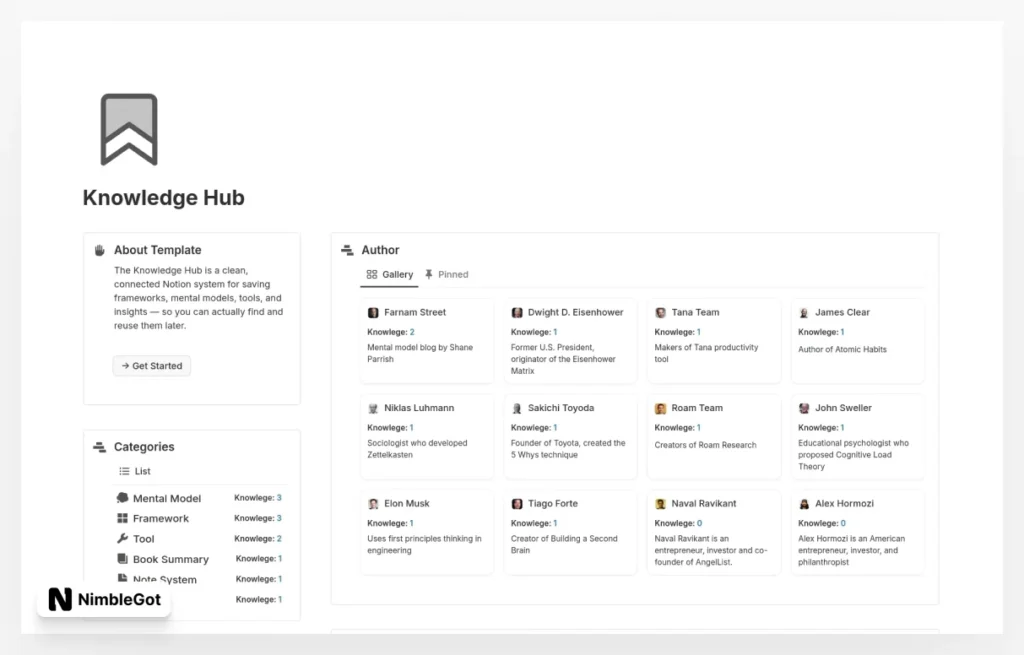This screenshot has width=1024, height=655.
Task: Click the NimbleGot logo badge
Action: coord(103,599)
